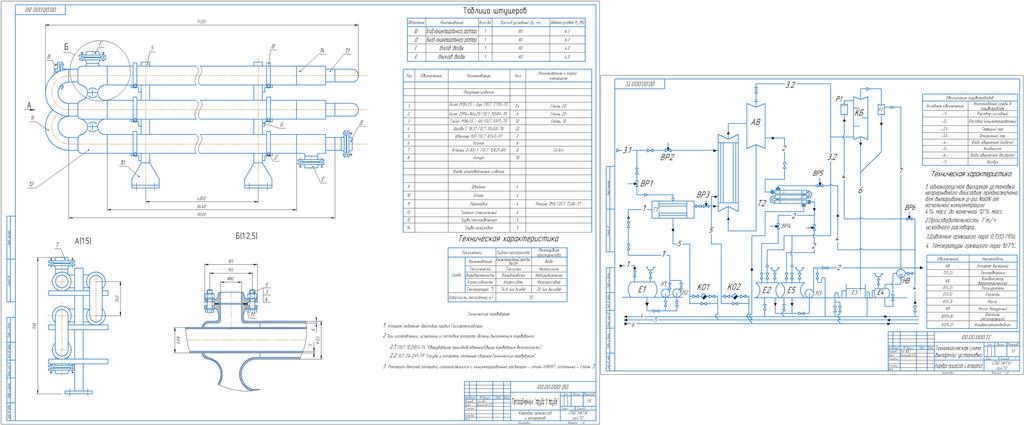Viewport: 1024px width, 425px height.
Task: Click the '3.1' inlet line label
Action: 626,151
